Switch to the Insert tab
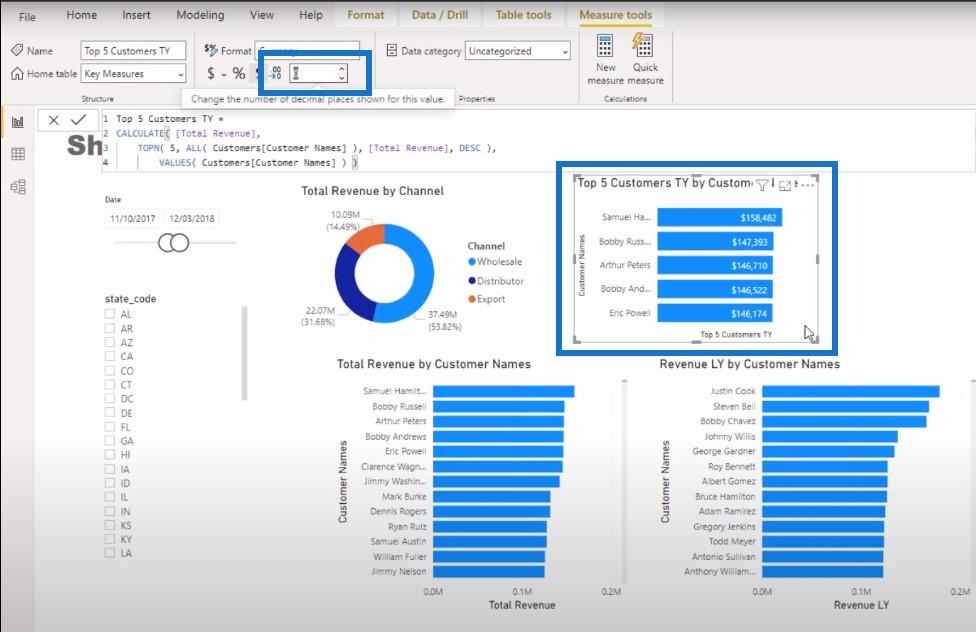The width and height of the screenshot is (976, 632). click(136, 15)
